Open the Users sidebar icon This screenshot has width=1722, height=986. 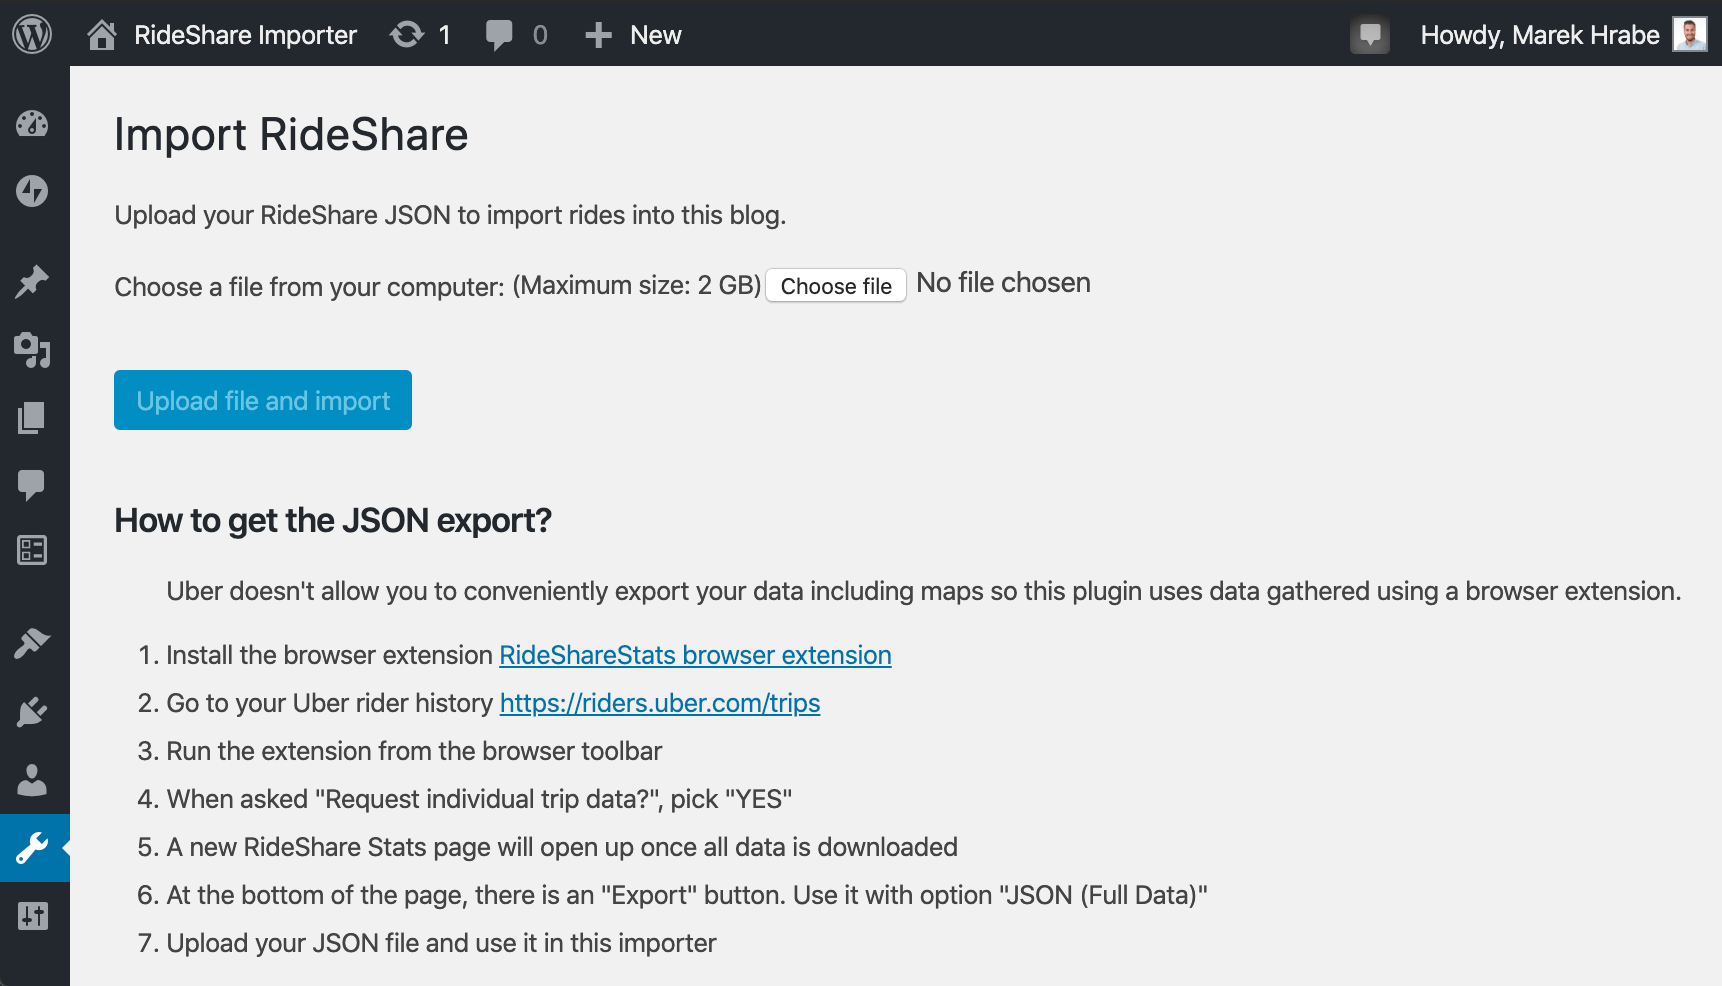coord(32,780)
